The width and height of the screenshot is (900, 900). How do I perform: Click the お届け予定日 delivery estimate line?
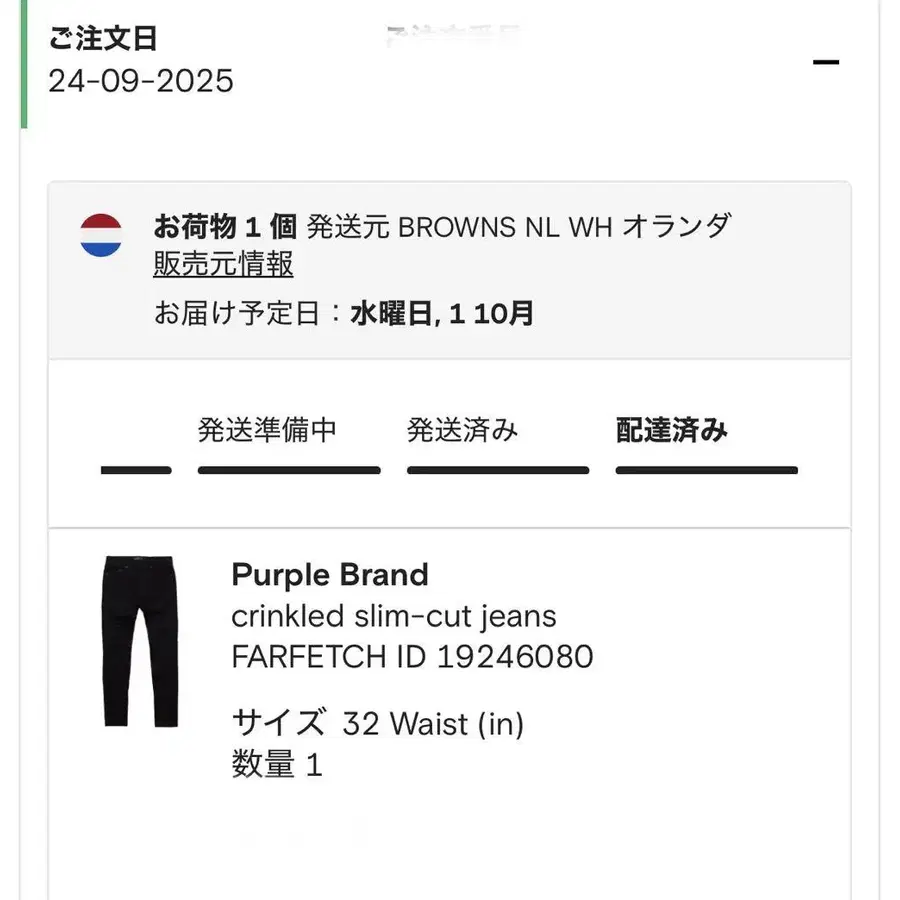point(343,314)
